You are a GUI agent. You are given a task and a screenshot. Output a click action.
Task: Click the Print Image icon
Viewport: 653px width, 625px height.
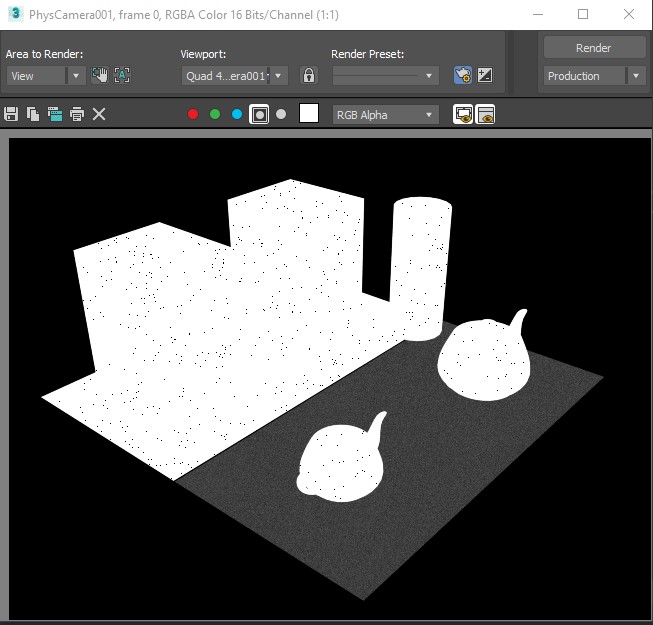tap(77, 114)
